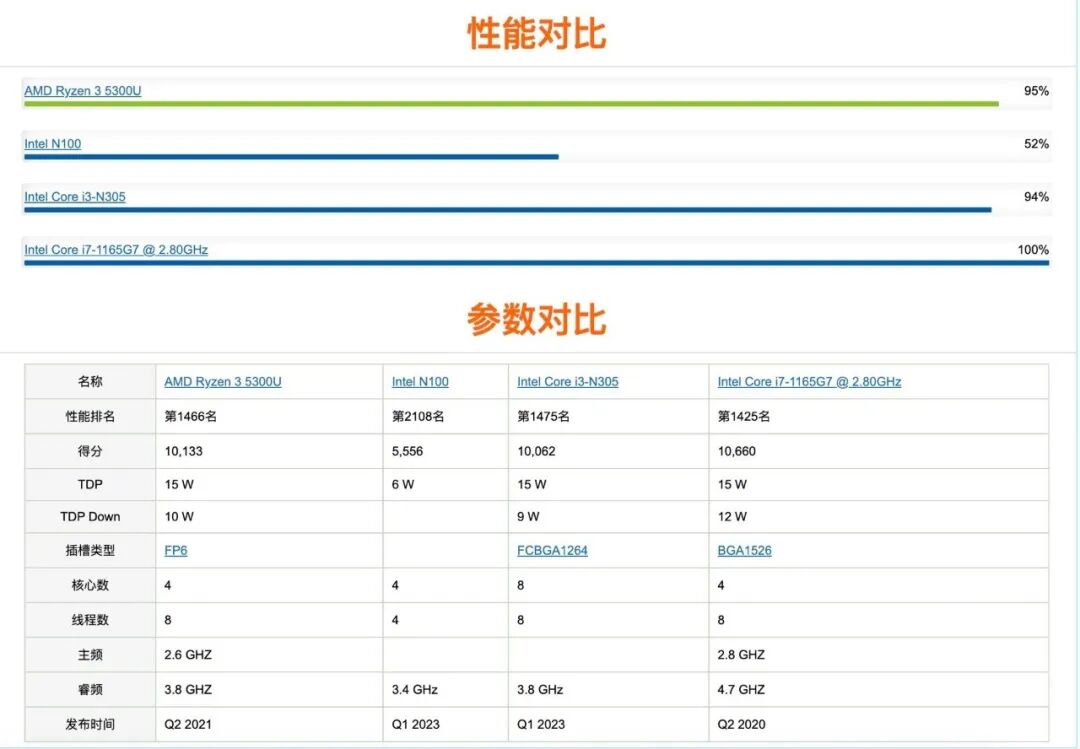Image resolution: width=1080 pixels, height=749 pixels.
Task: Click the green Ryzen 3 5300U performance bar
Action: [511, 104]
